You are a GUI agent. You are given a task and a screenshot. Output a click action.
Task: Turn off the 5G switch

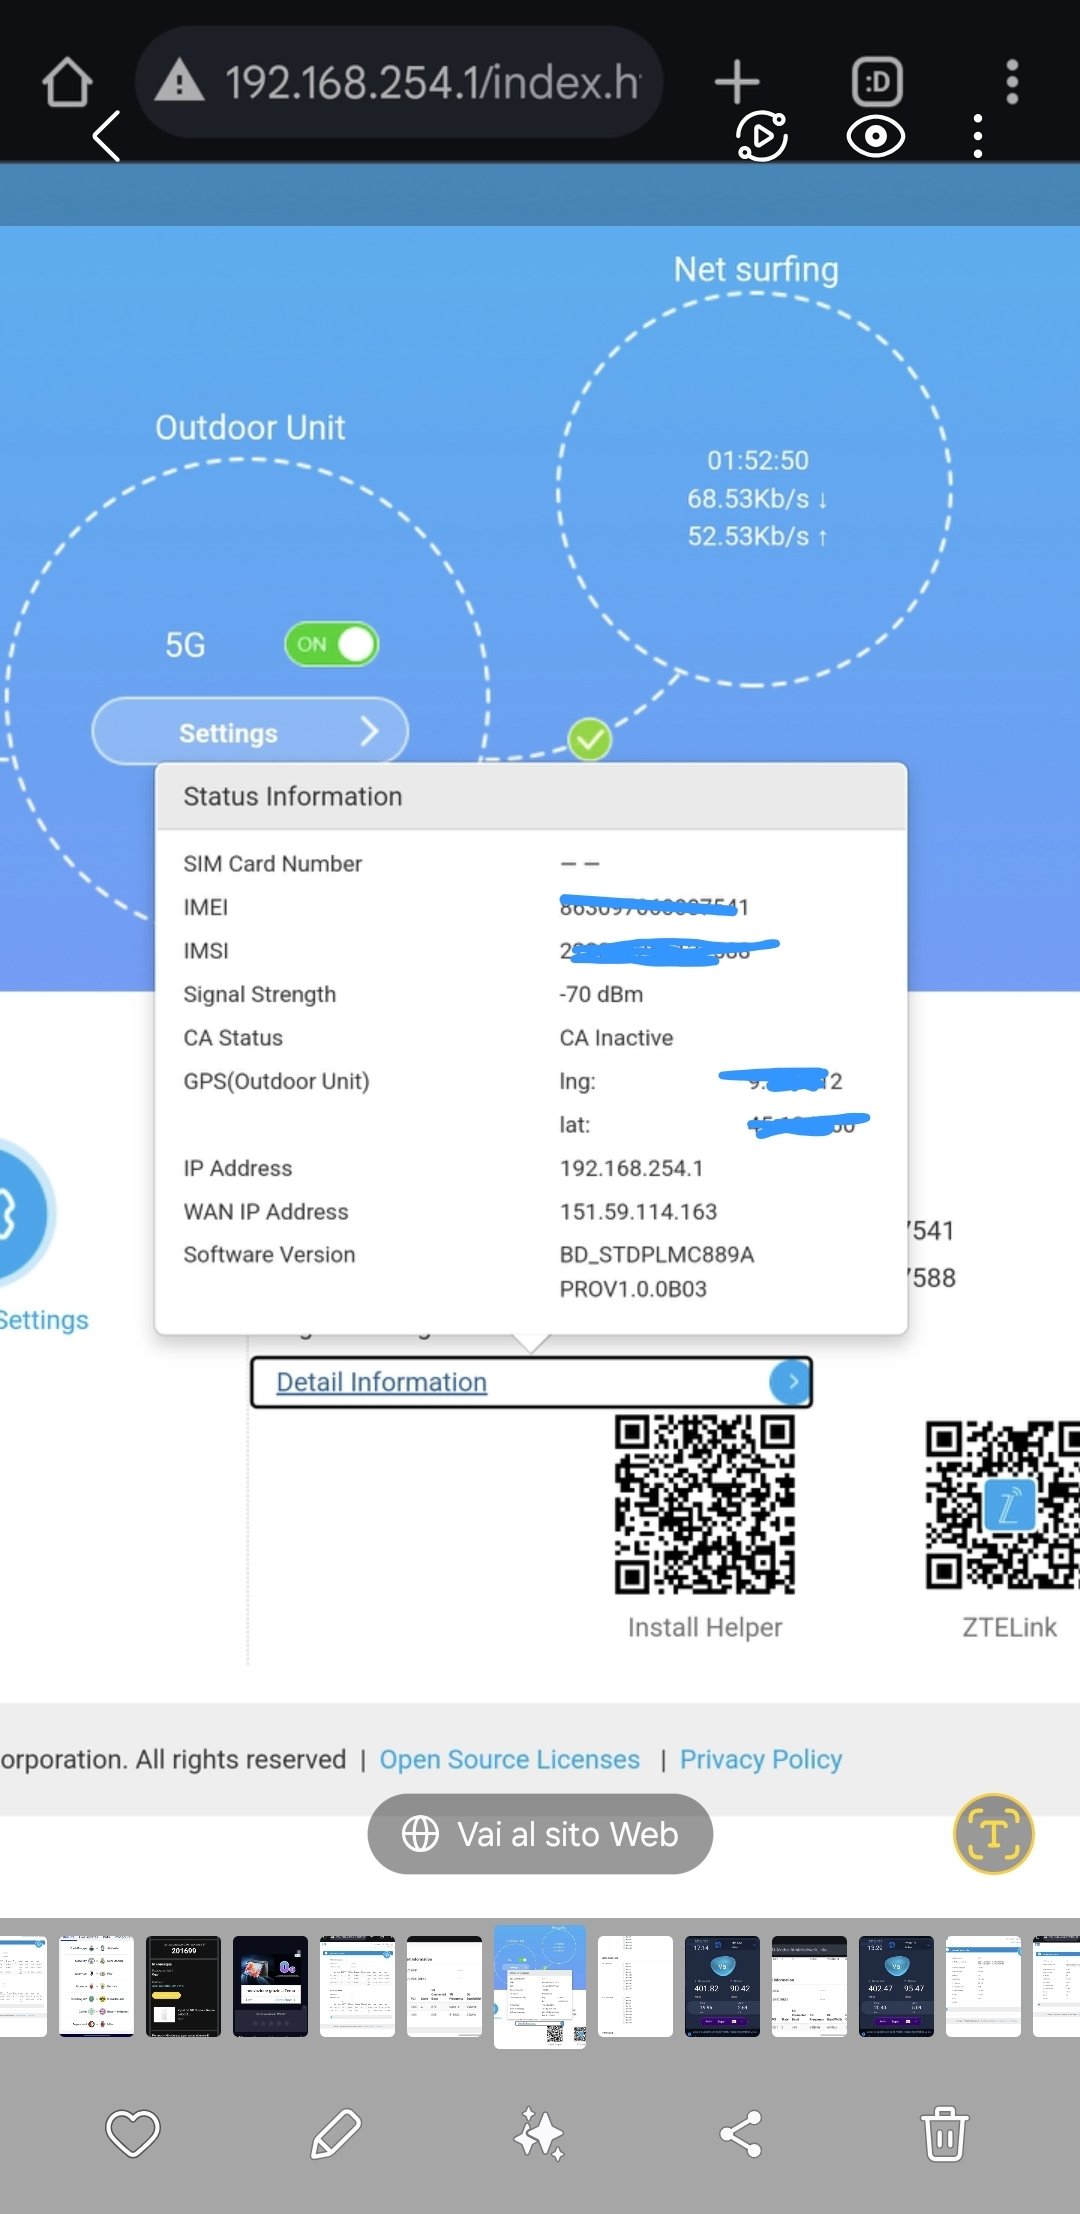pyautogui.click(x=331, y=644)
